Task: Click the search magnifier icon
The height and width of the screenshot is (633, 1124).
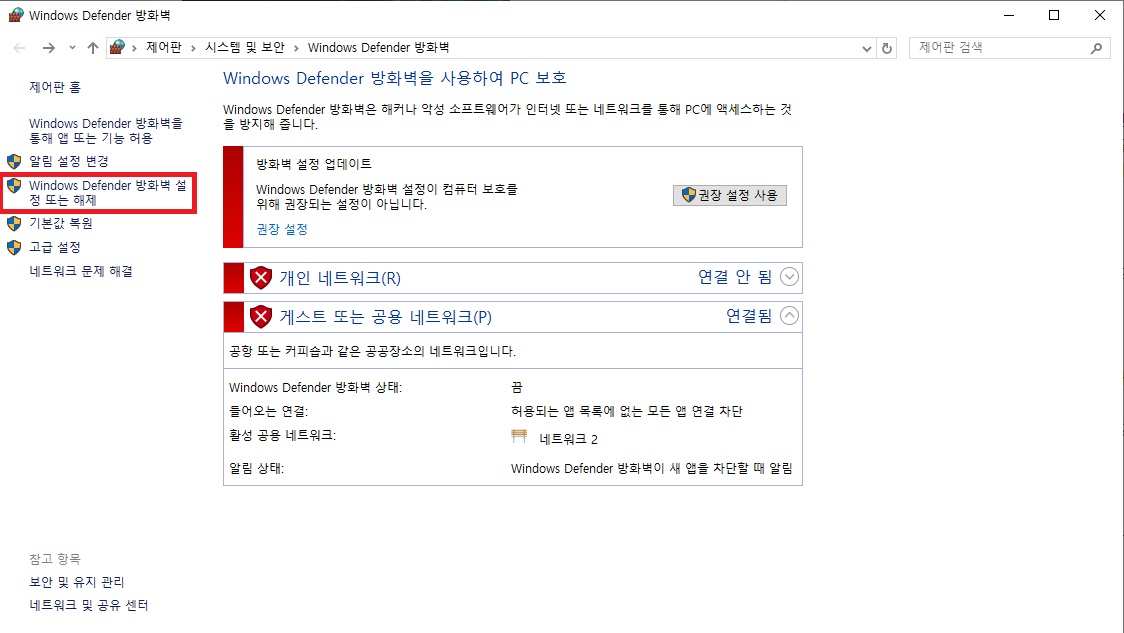Action: tap(1096, 48)
